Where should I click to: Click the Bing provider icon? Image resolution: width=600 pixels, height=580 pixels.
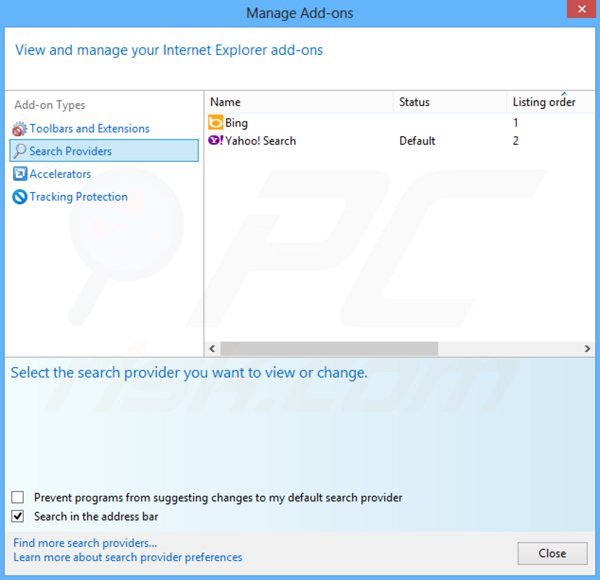(x=215, y=122)
